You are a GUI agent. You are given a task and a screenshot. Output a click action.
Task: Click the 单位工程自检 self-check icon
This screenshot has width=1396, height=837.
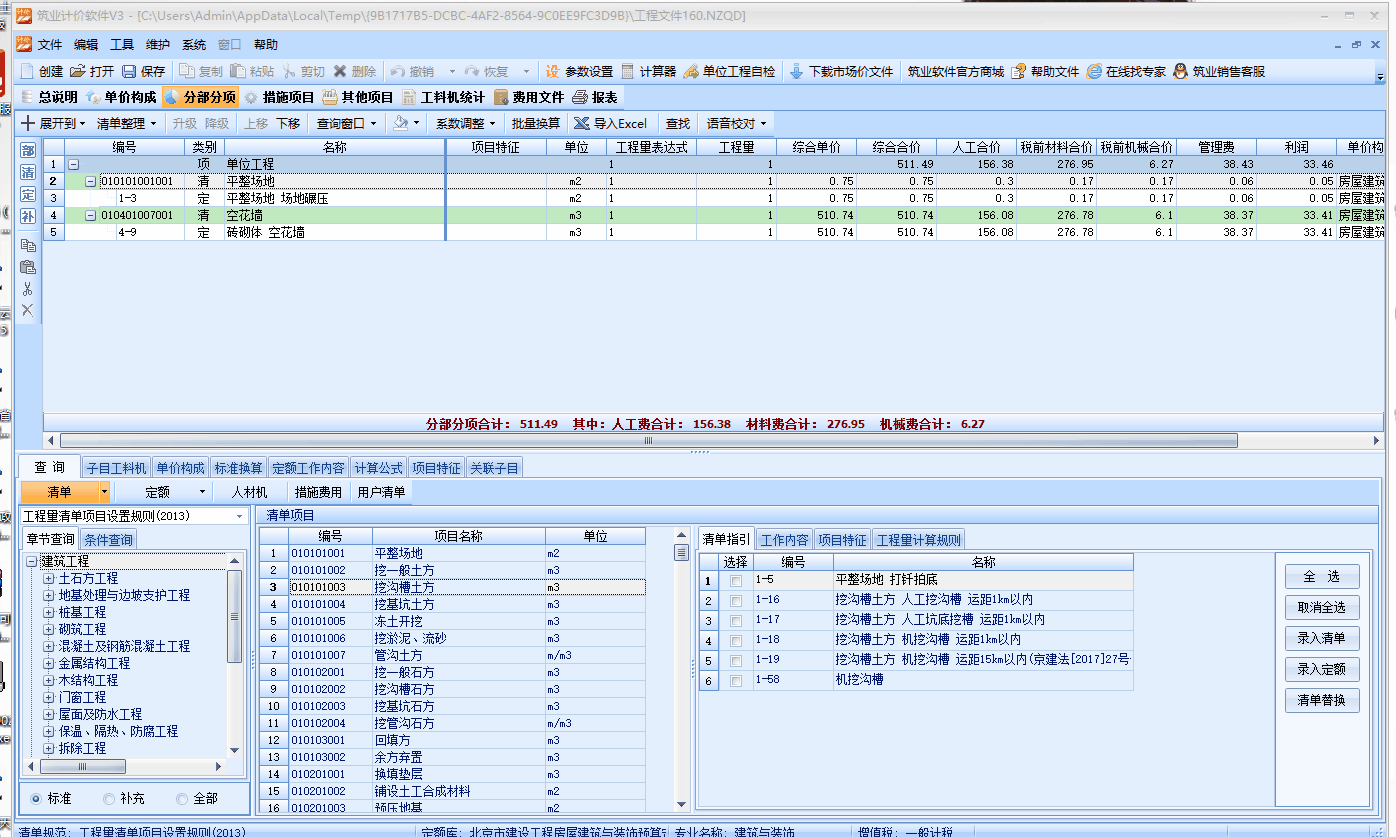[x=692, y=72]
